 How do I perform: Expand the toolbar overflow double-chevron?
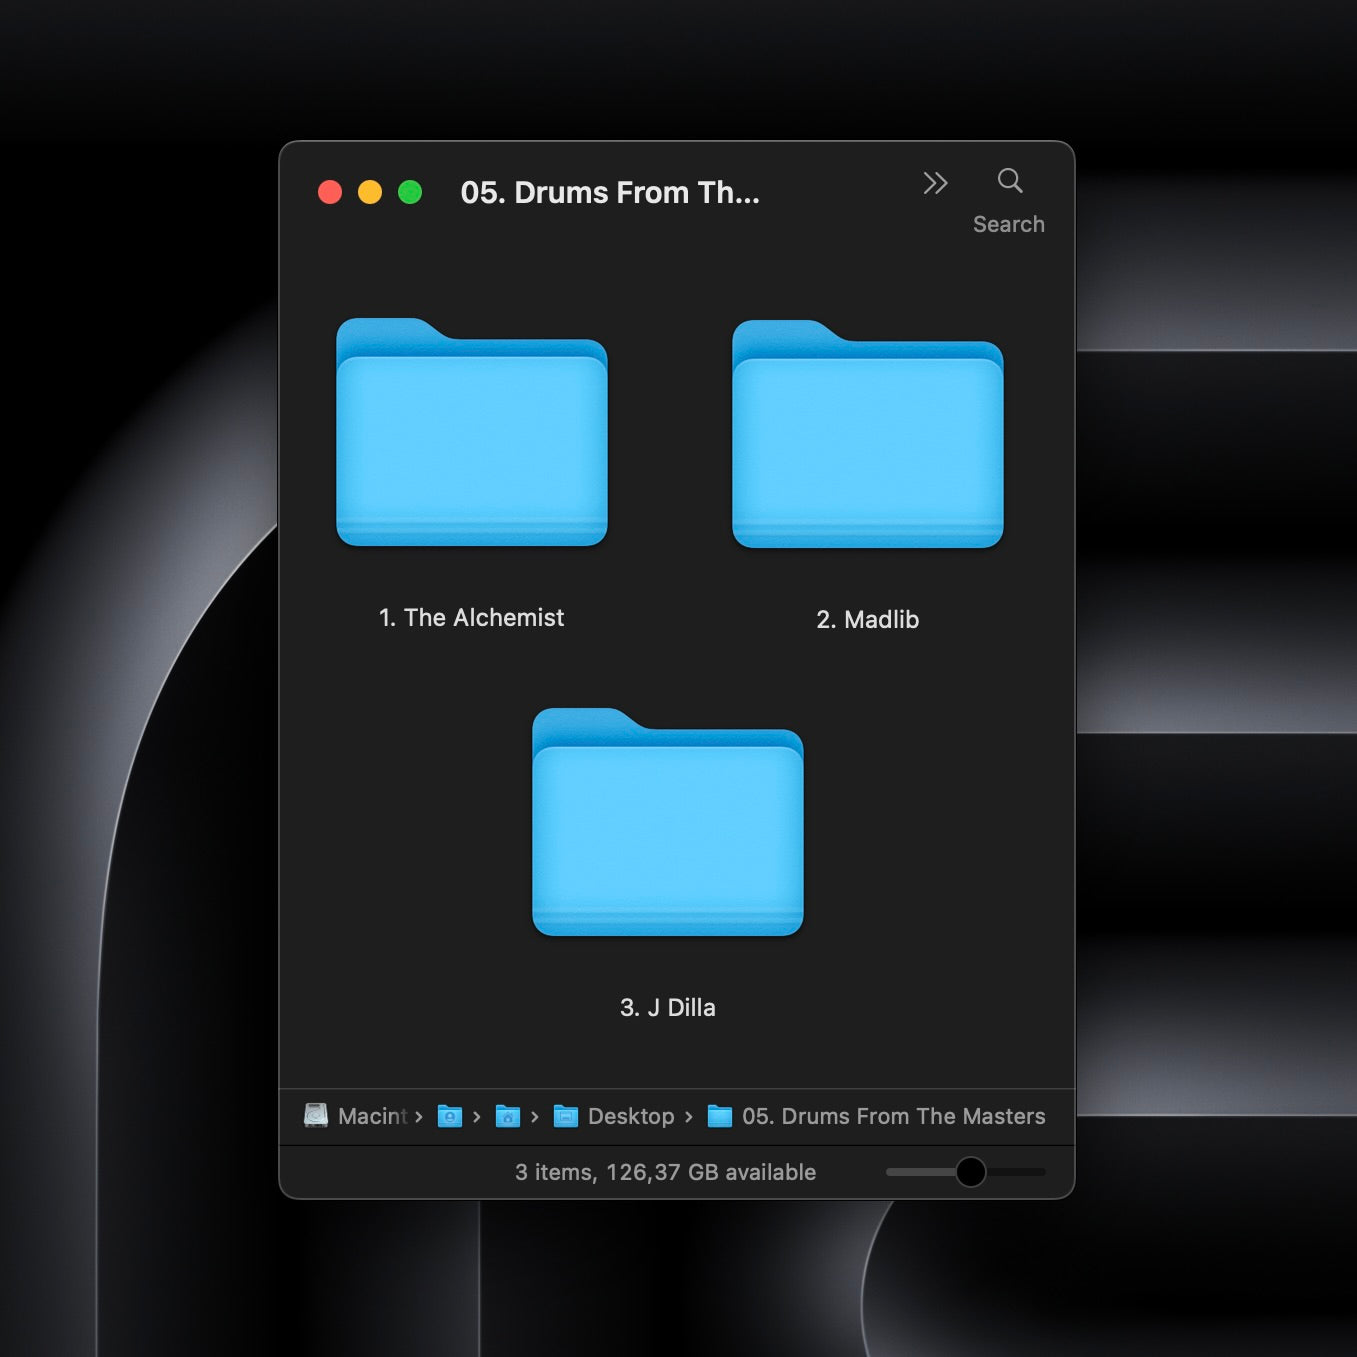pos(935,183)
